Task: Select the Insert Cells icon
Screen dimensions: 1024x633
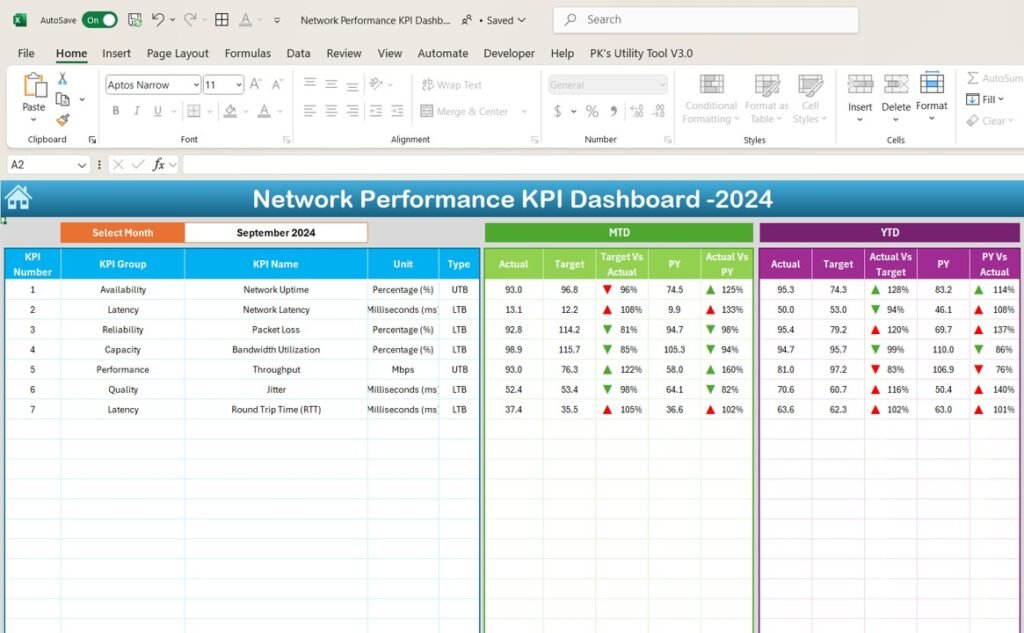Action: pos(860,97)
